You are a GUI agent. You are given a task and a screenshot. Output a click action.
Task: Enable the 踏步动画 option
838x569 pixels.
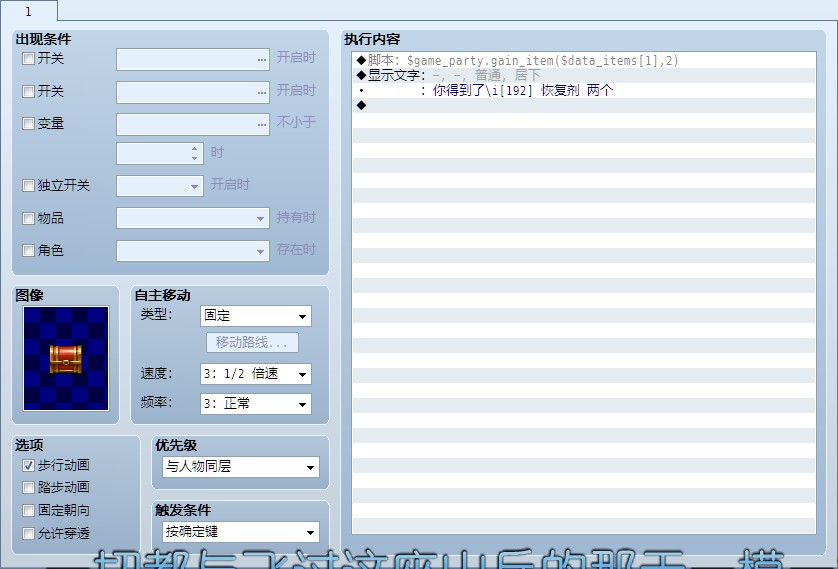28,488
